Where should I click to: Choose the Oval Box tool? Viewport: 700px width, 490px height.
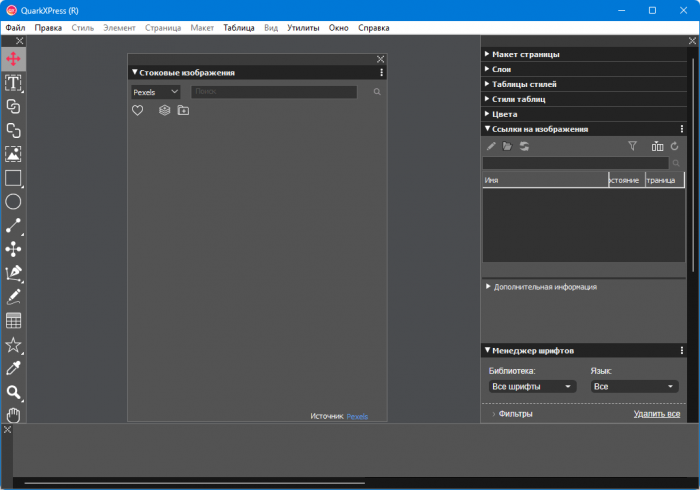coord(14,202)
